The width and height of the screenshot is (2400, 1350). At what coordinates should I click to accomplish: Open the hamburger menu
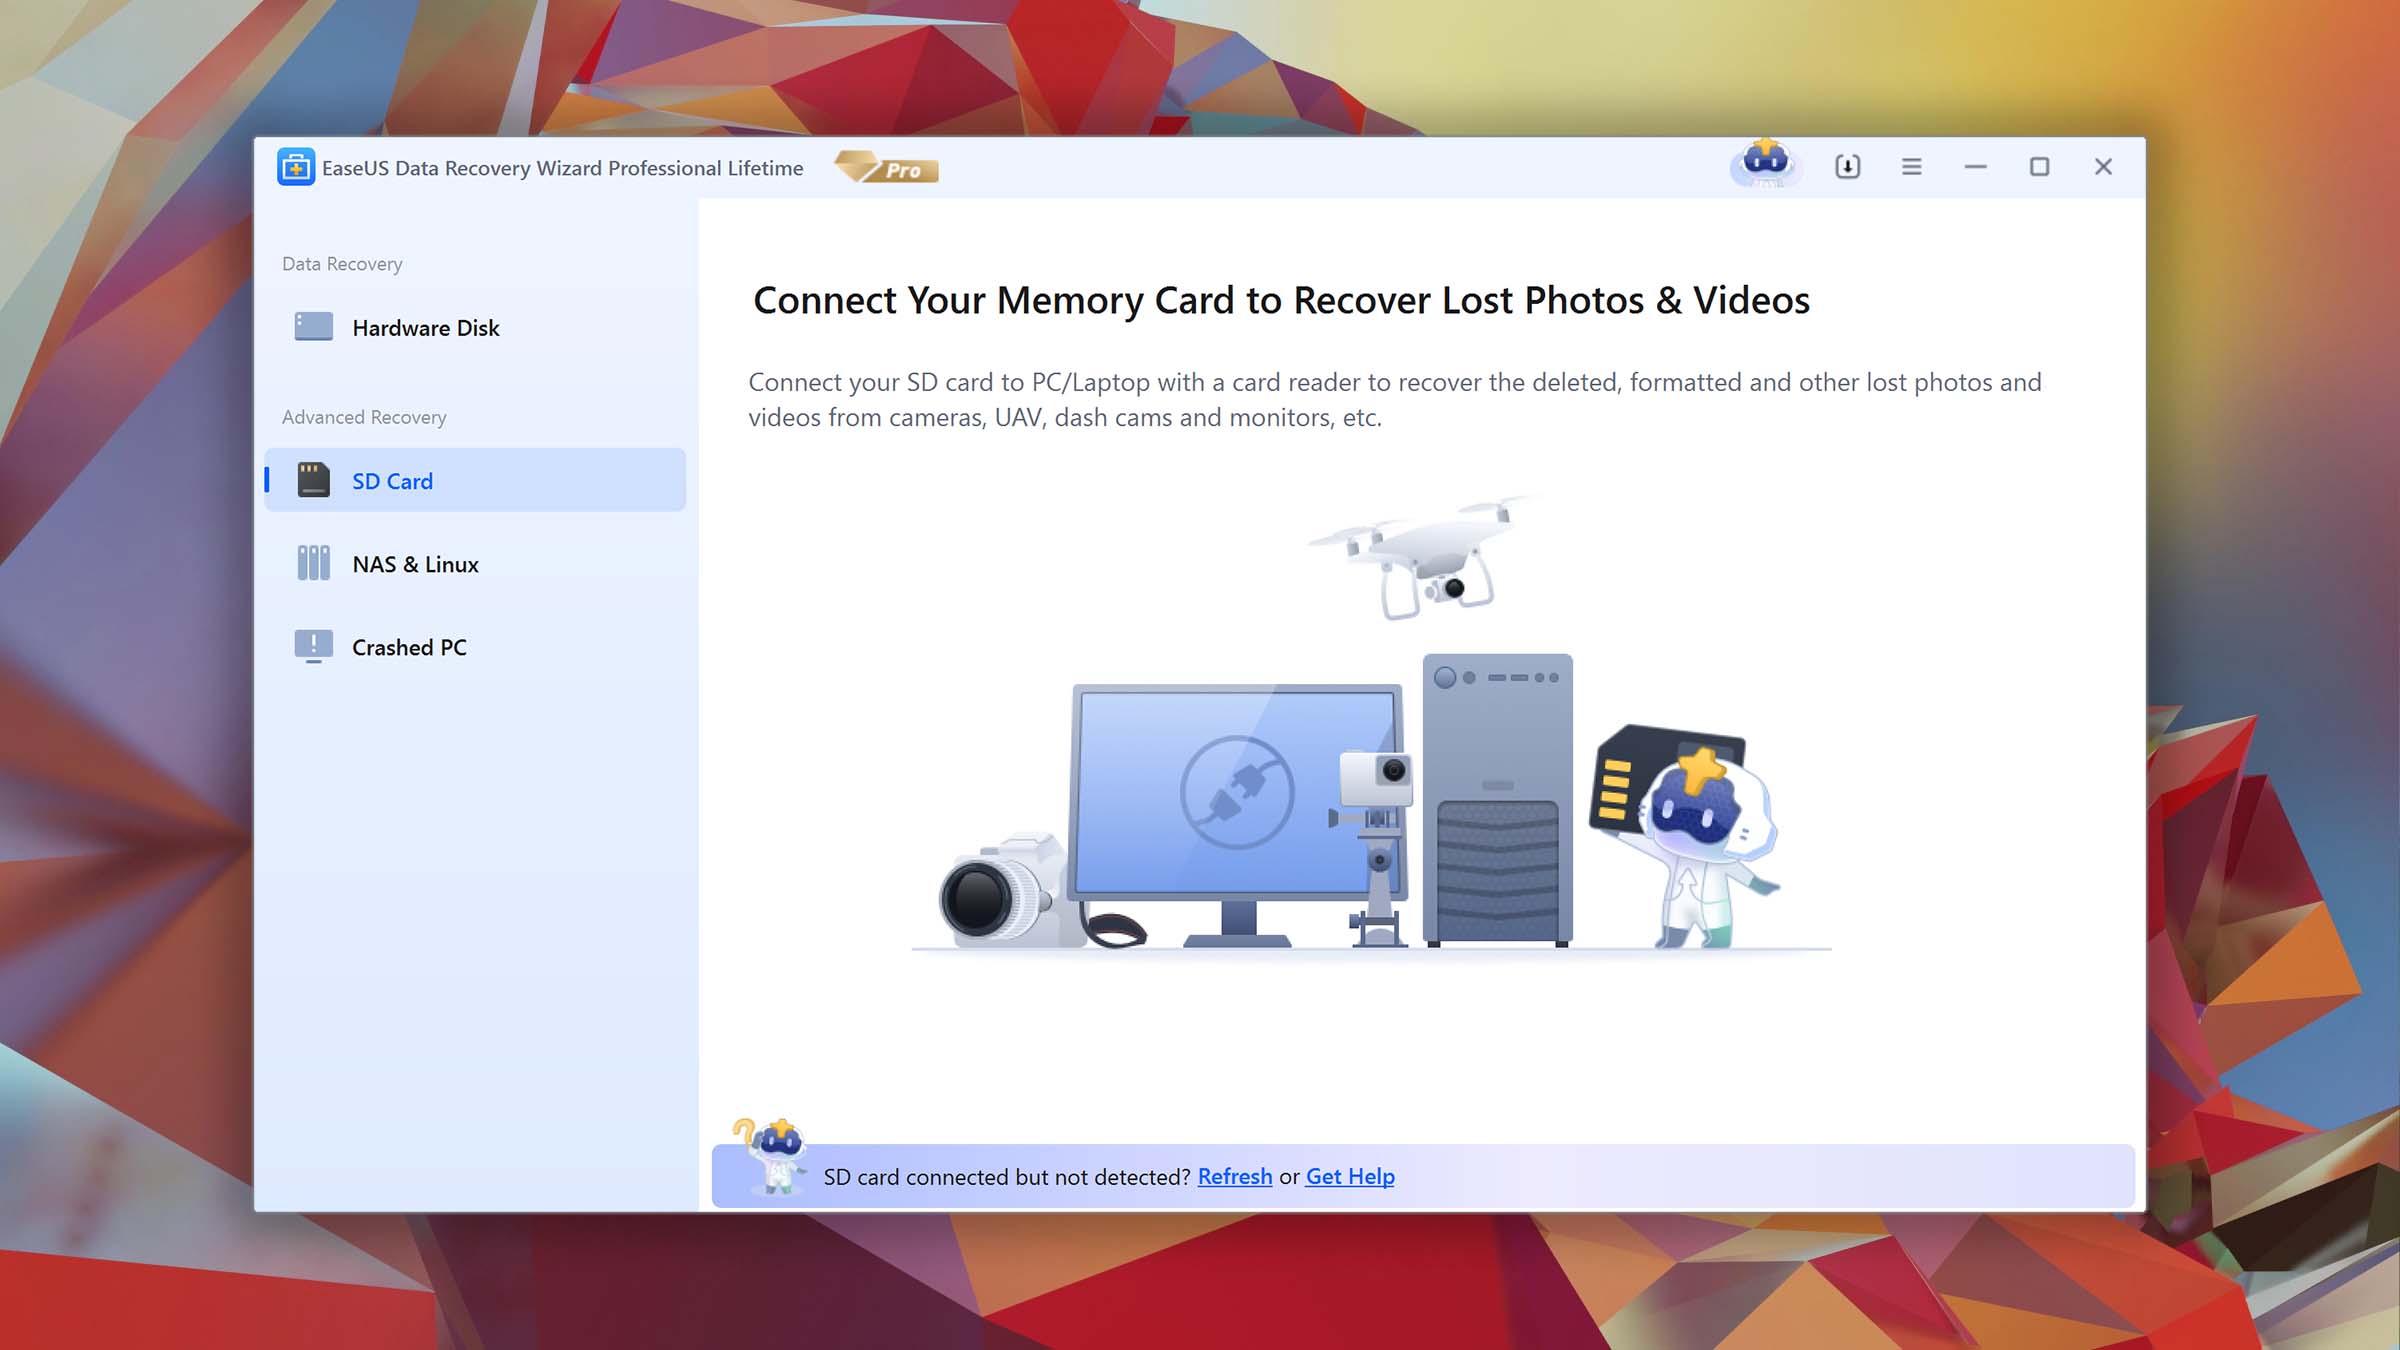coord(1911,167)
